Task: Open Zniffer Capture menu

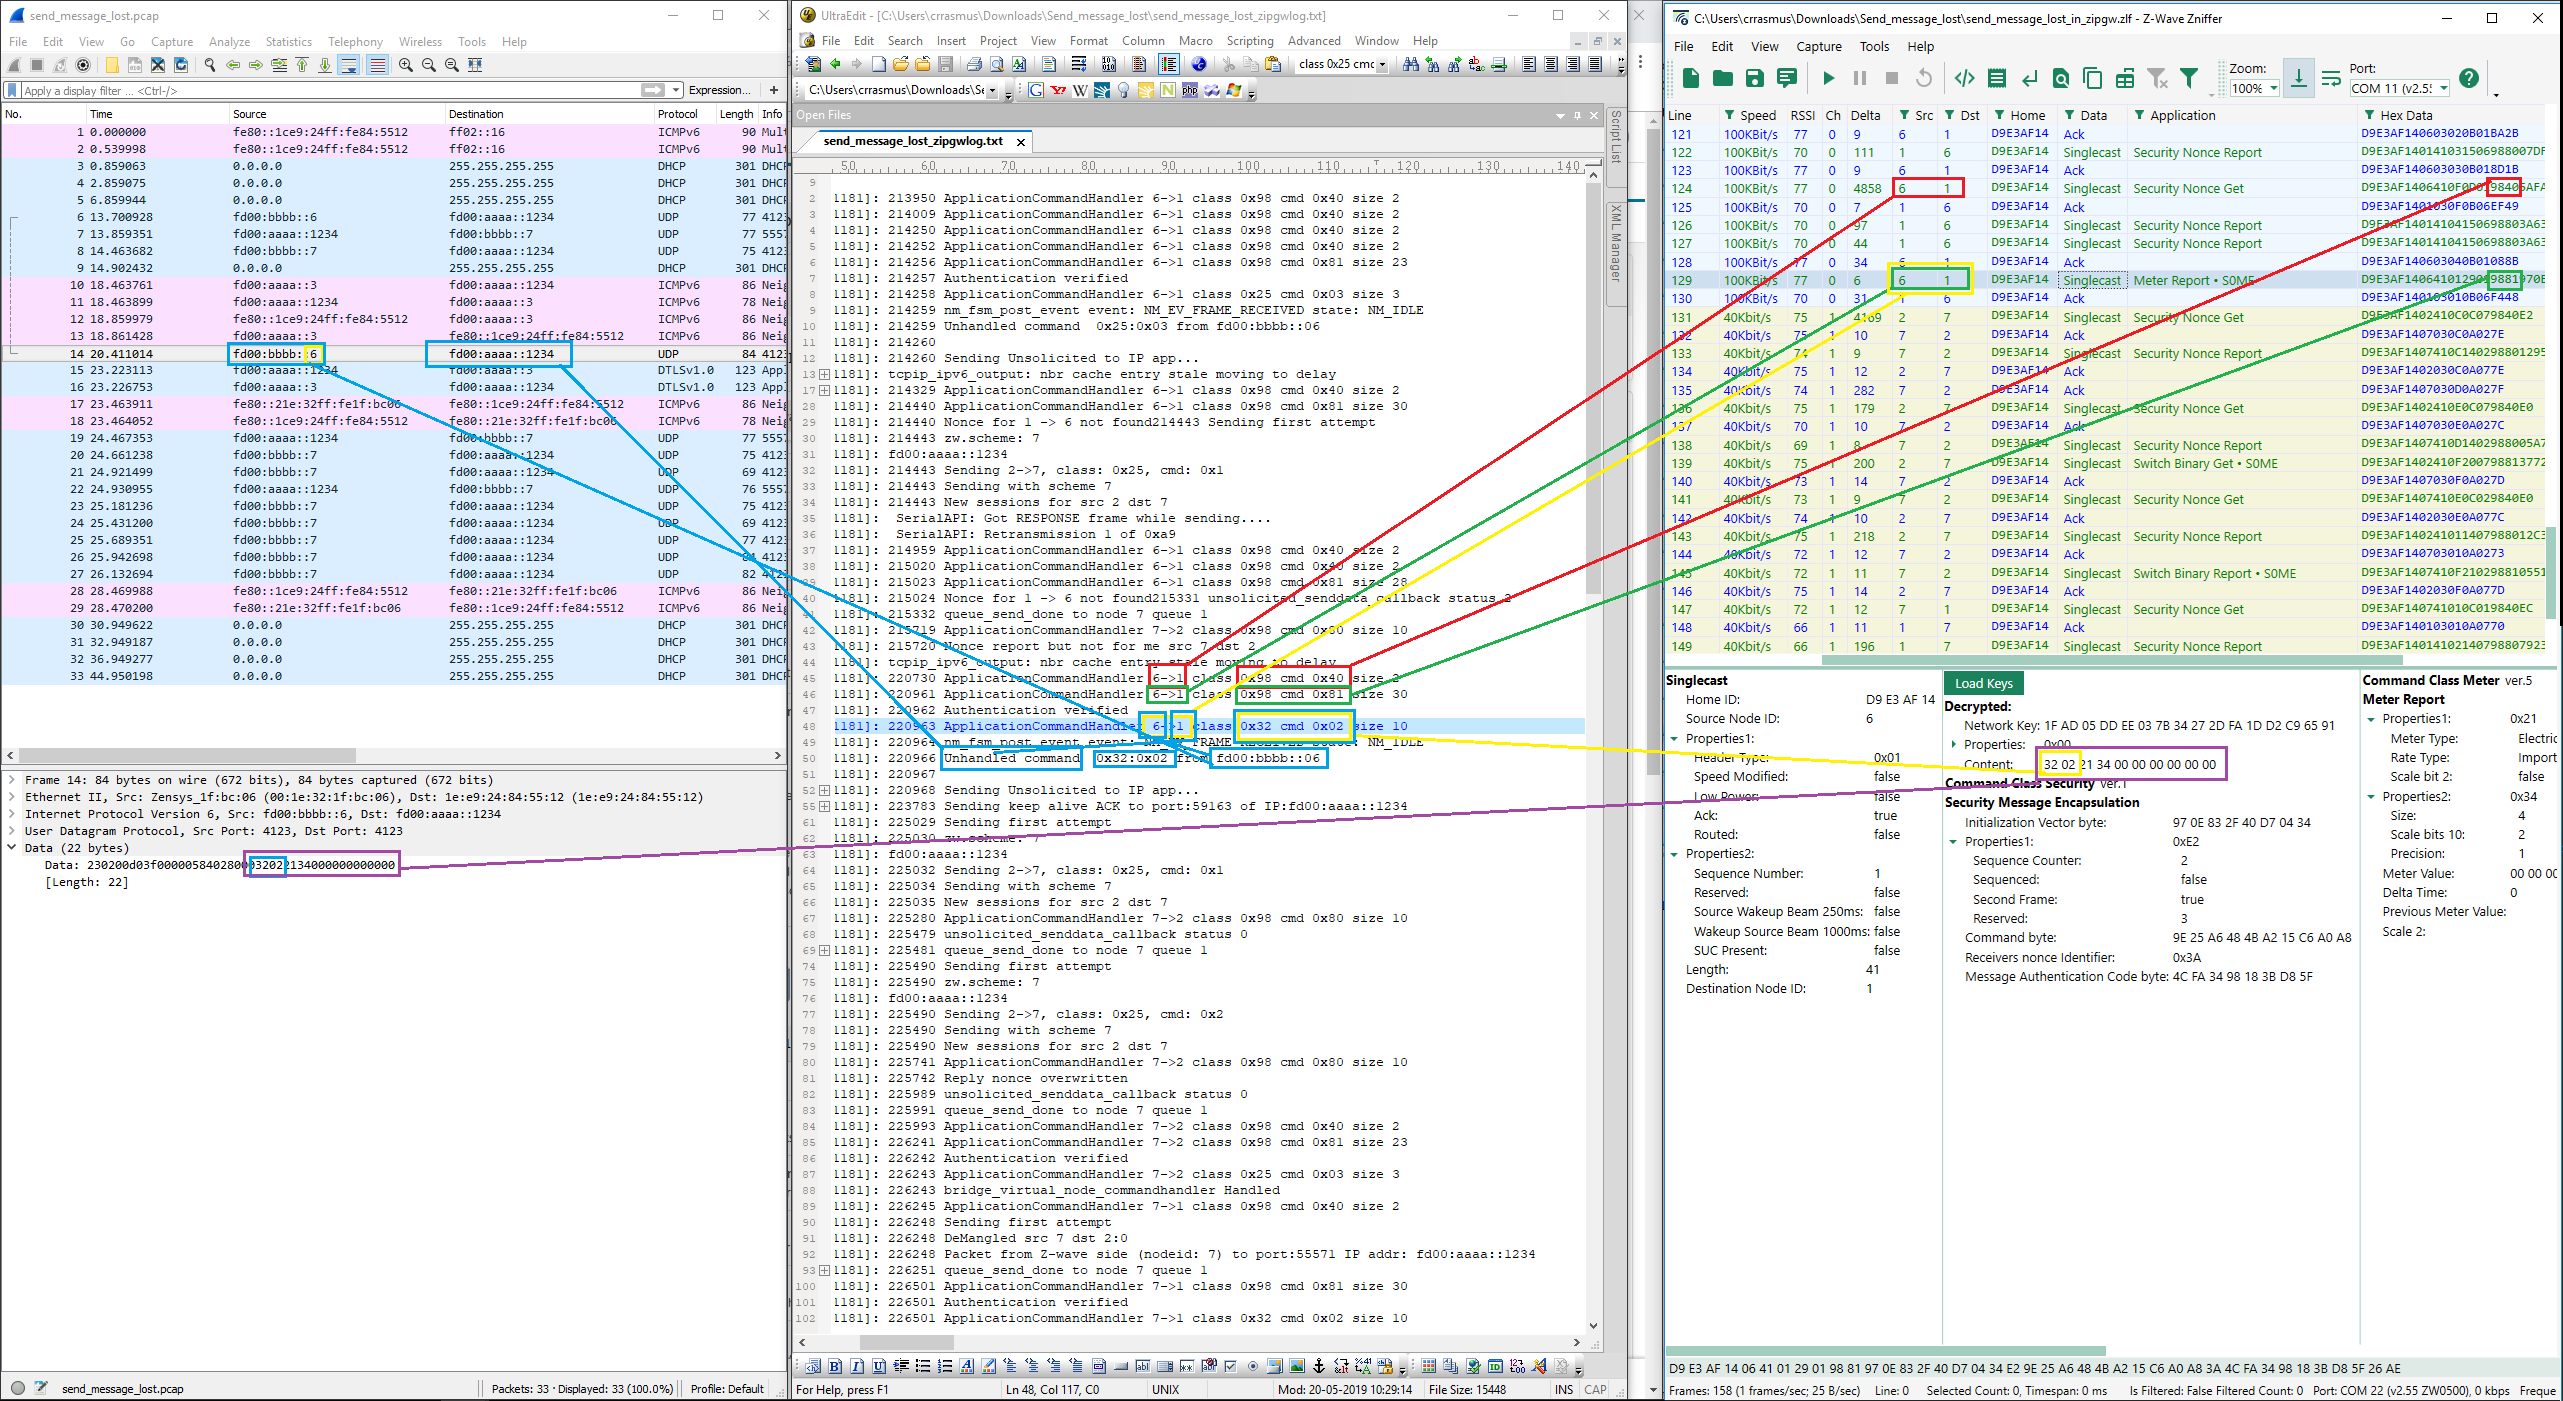Action: pos(1818,46)
